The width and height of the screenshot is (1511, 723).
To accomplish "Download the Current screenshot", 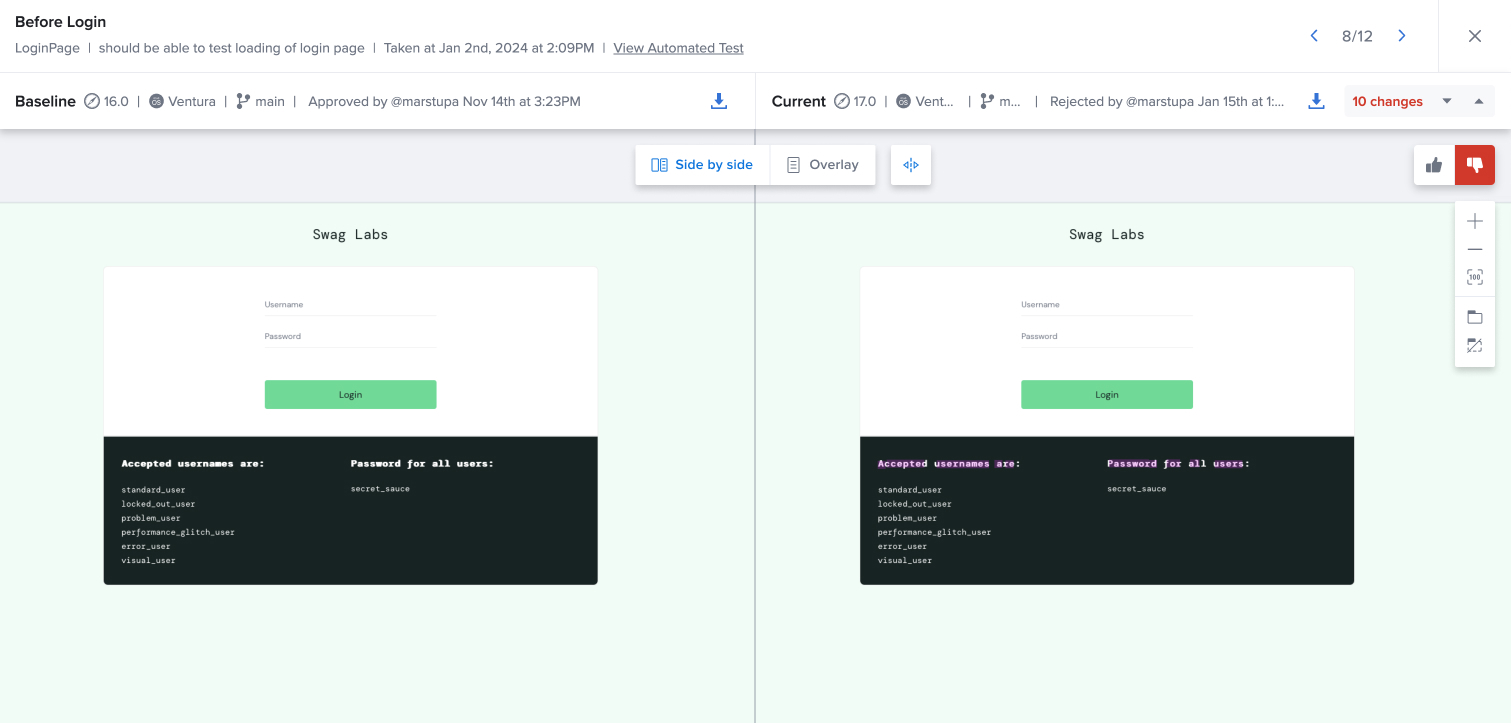I will pos(1316,100).
